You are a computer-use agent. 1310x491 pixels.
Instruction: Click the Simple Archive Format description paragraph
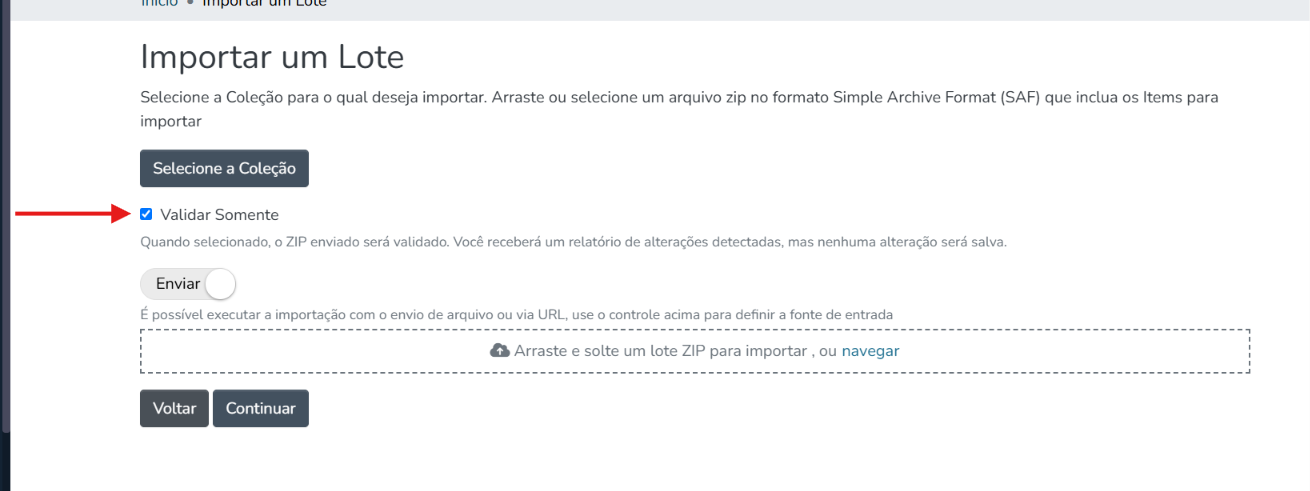pos(679,109)
